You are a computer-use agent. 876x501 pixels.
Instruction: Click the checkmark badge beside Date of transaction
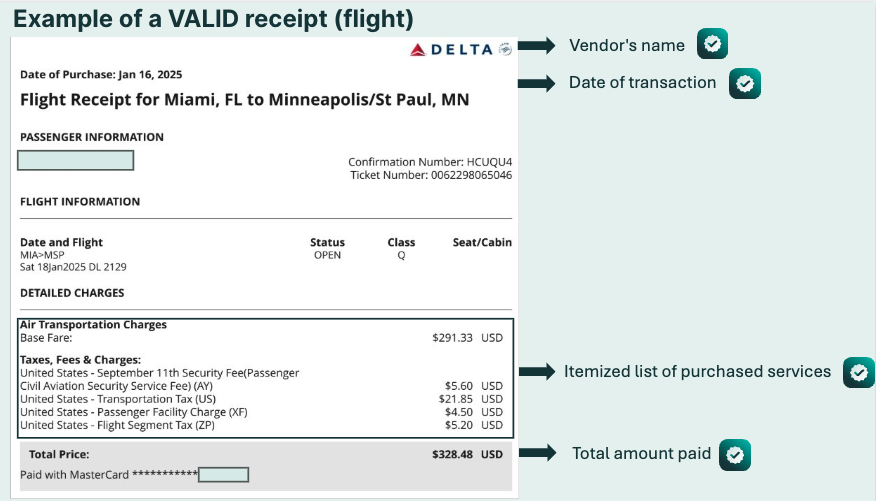click(x=745, y=84)
